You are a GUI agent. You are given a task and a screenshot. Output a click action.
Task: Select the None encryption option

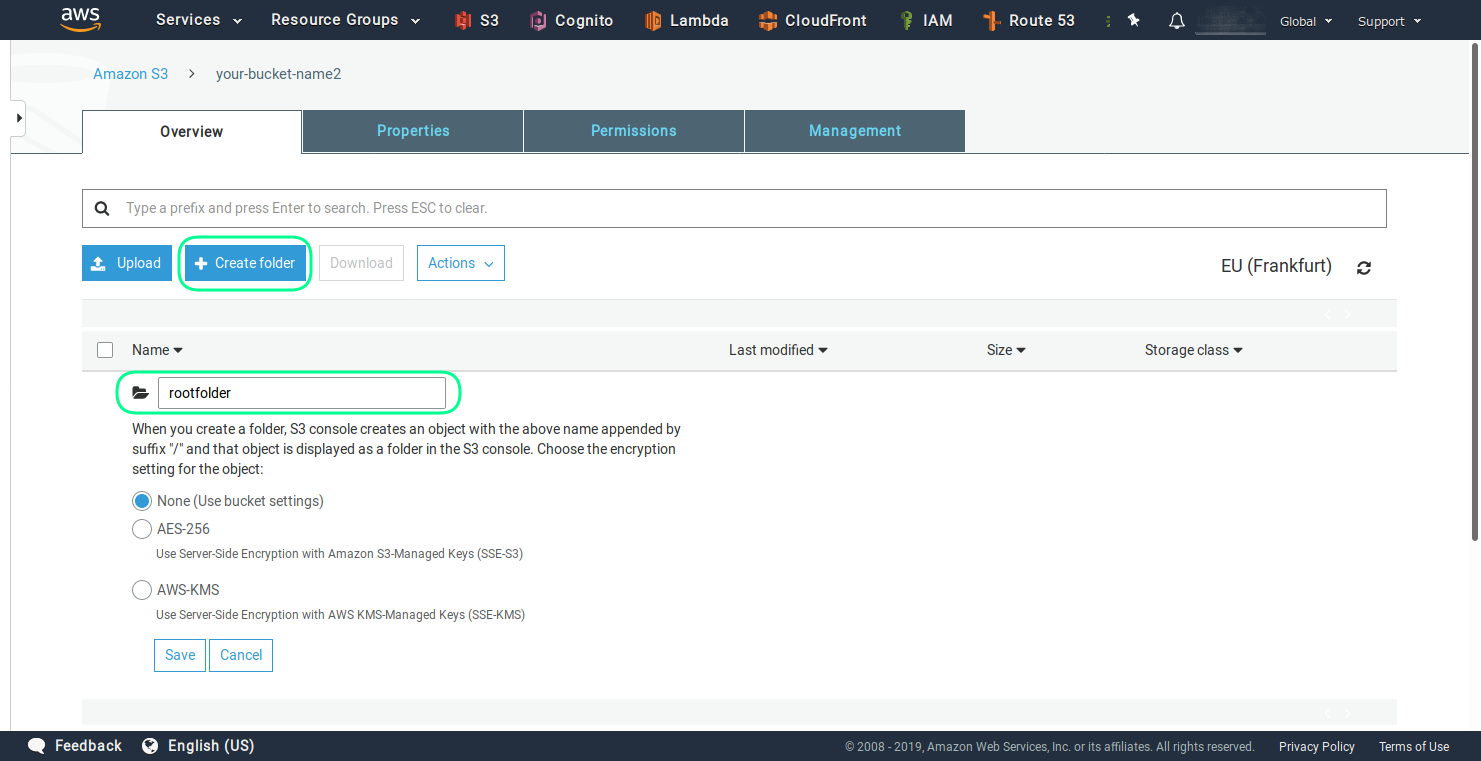coord(141,500)
